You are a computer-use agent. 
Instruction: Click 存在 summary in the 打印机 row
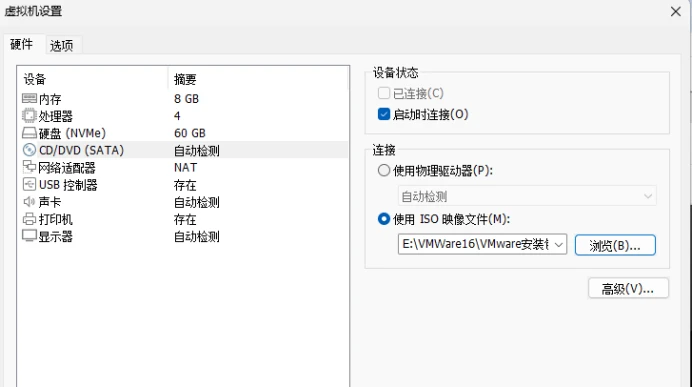pyautogui.click(x=185, y=220)
